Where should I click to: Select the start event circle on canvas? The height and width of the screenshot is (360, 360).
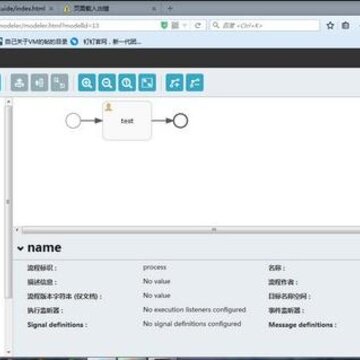point(73,120)
